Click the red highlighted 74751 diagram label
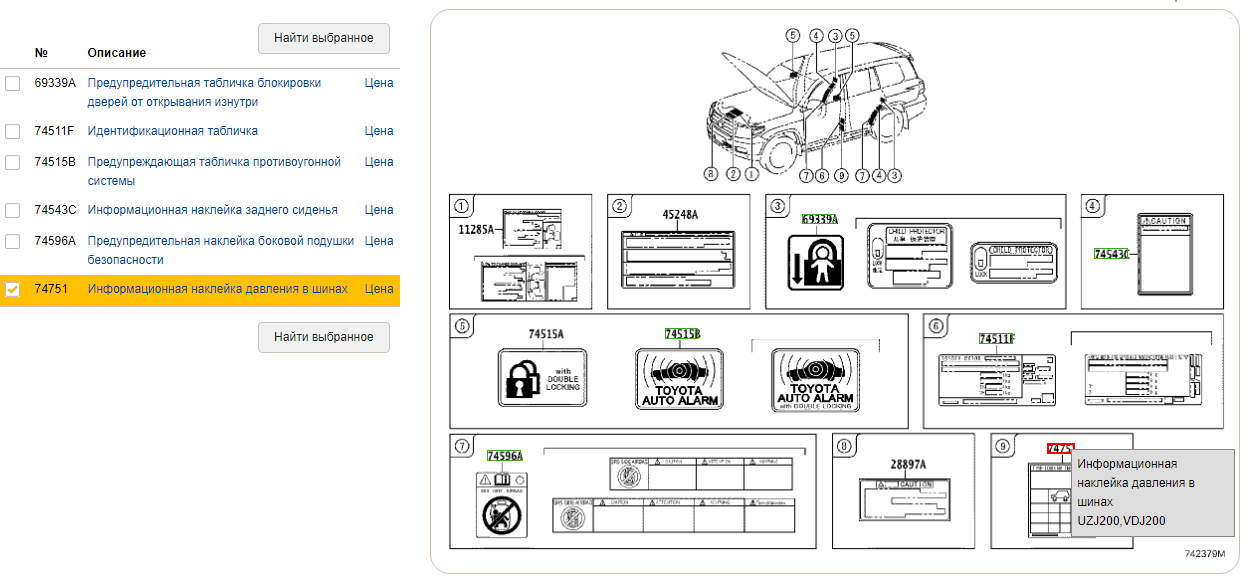Screen dimensions: 1245x578 [x=1060, y=449]
